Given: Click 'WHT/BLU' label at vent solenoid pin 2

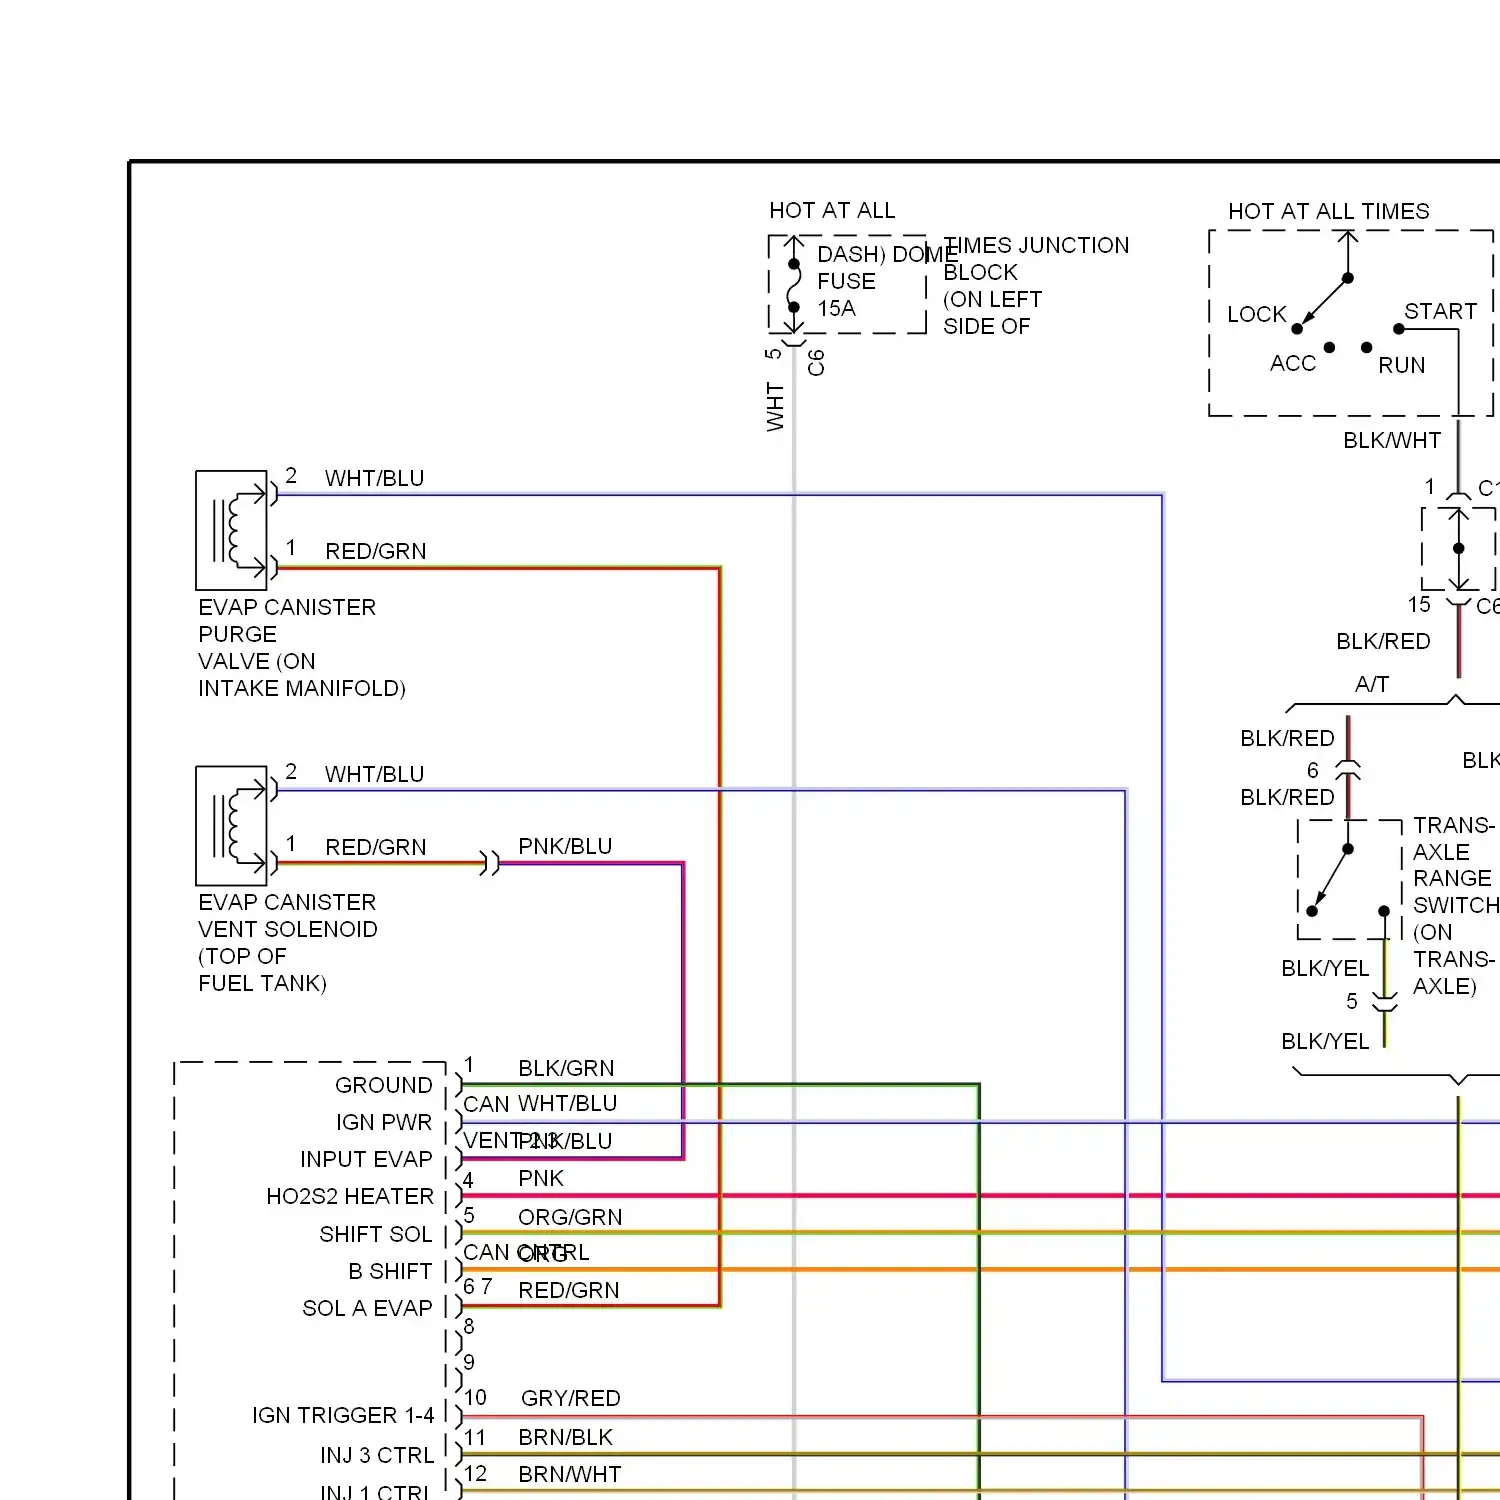Looking at the screenshot, I should pyautogui.click(x=374, y=774).
